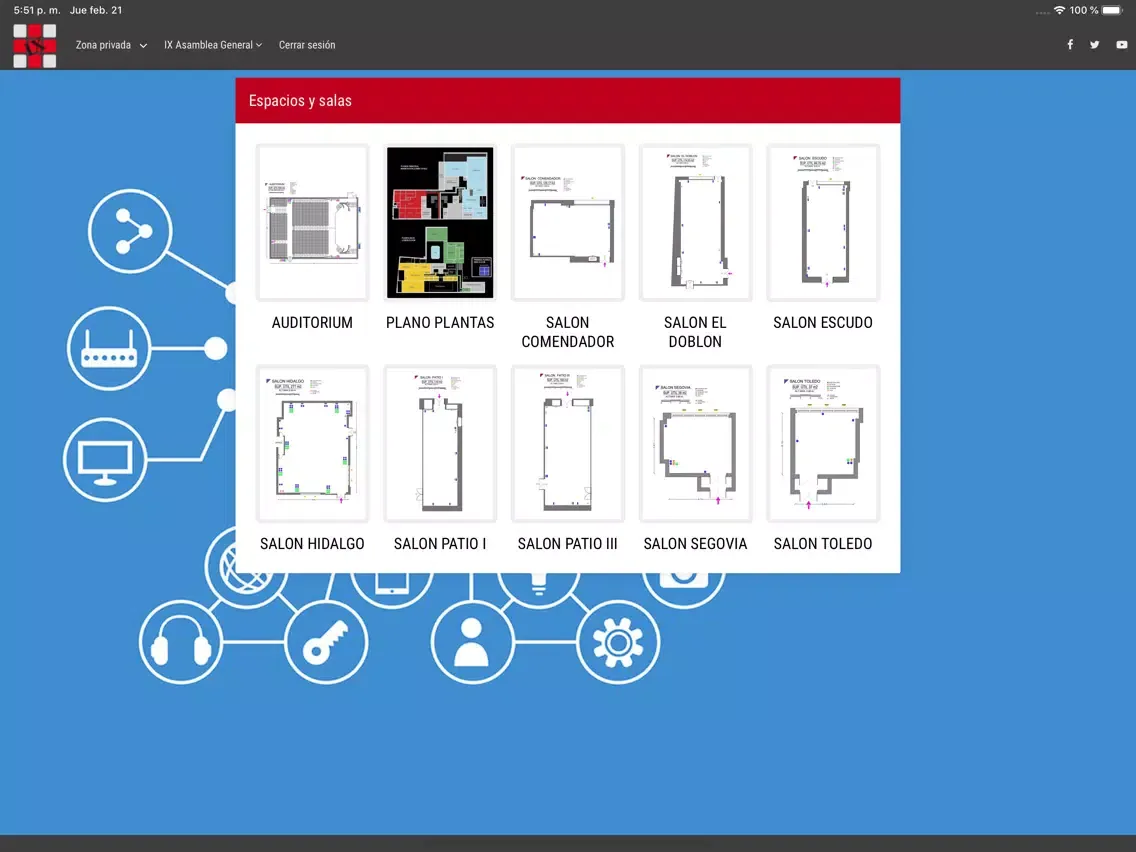Click the SALON PATIO III label text

pos(567,544)
